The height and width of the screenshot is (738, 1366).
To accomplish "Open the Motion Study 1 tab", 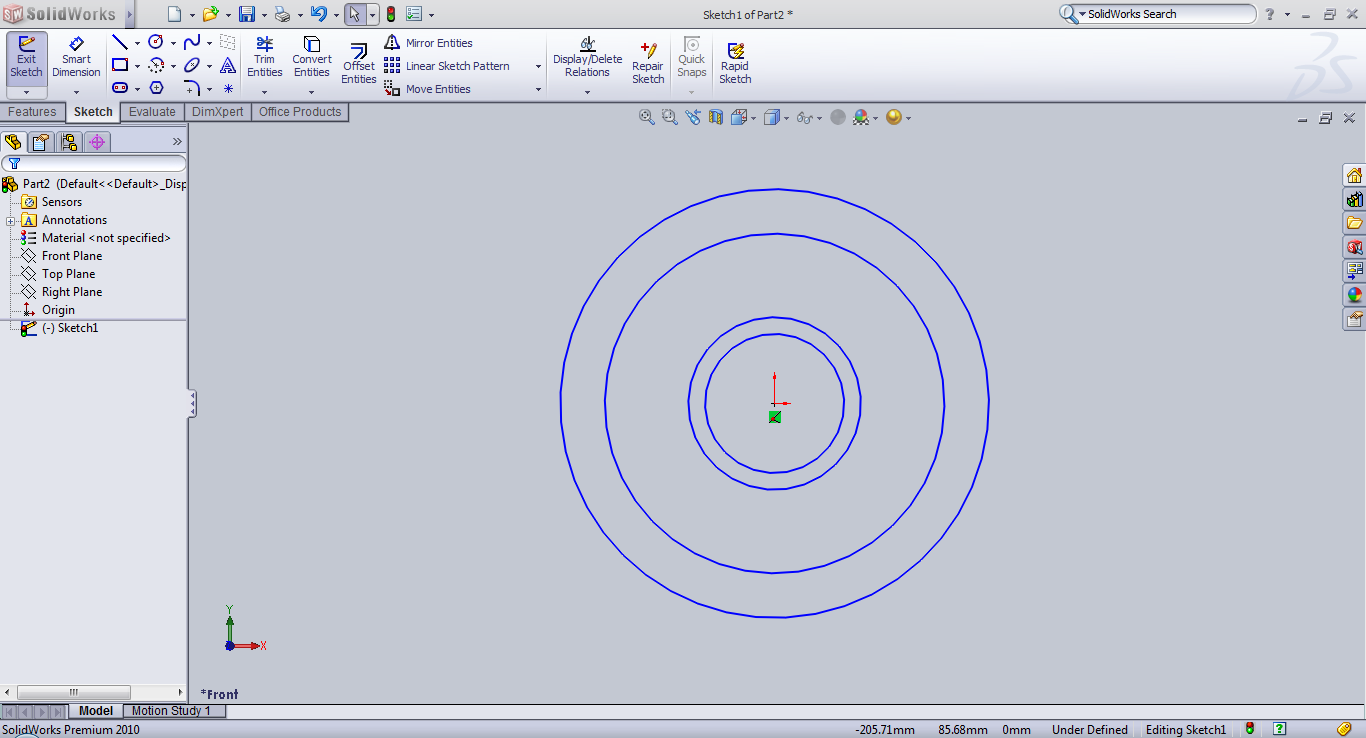I will [171, 711].
